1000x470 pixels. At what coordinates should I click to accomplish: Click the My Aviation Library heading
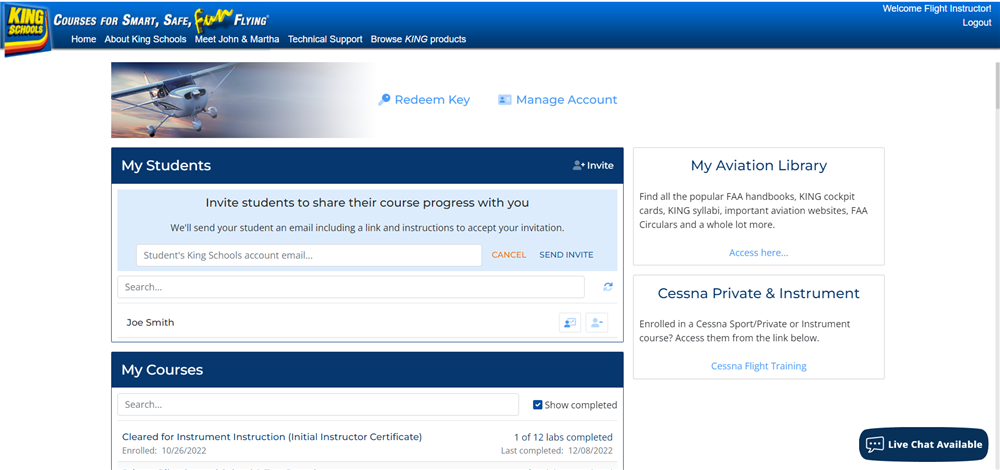[758, 166]
